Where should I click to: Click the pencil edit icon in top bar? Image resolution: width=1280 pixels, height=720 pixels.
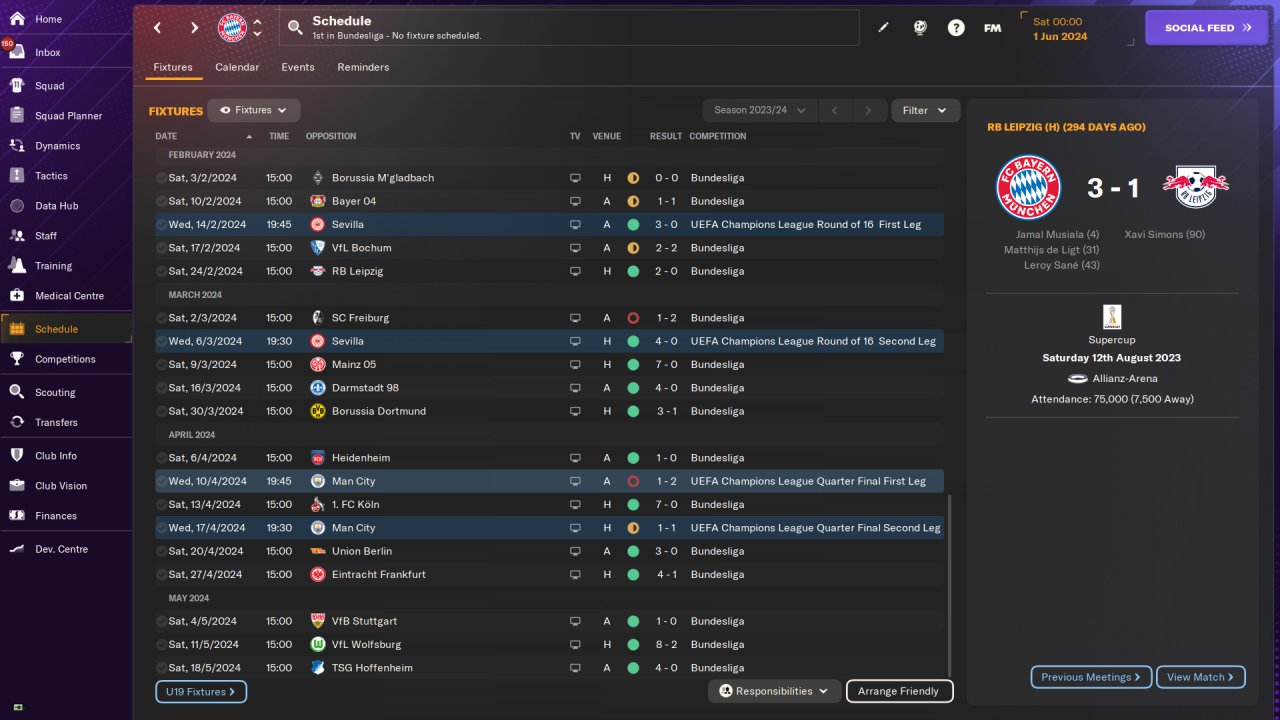click(x=883, y=28)
